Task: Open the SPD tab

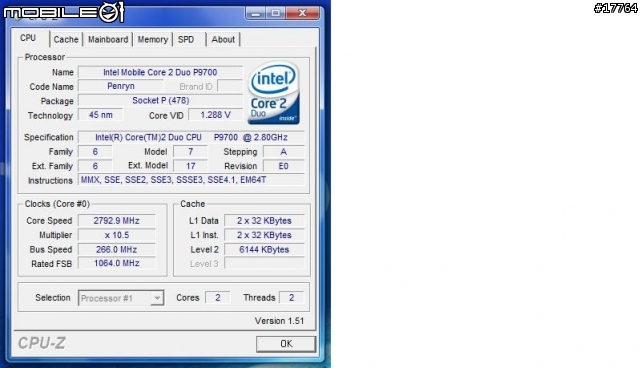Action: (186, 40)
